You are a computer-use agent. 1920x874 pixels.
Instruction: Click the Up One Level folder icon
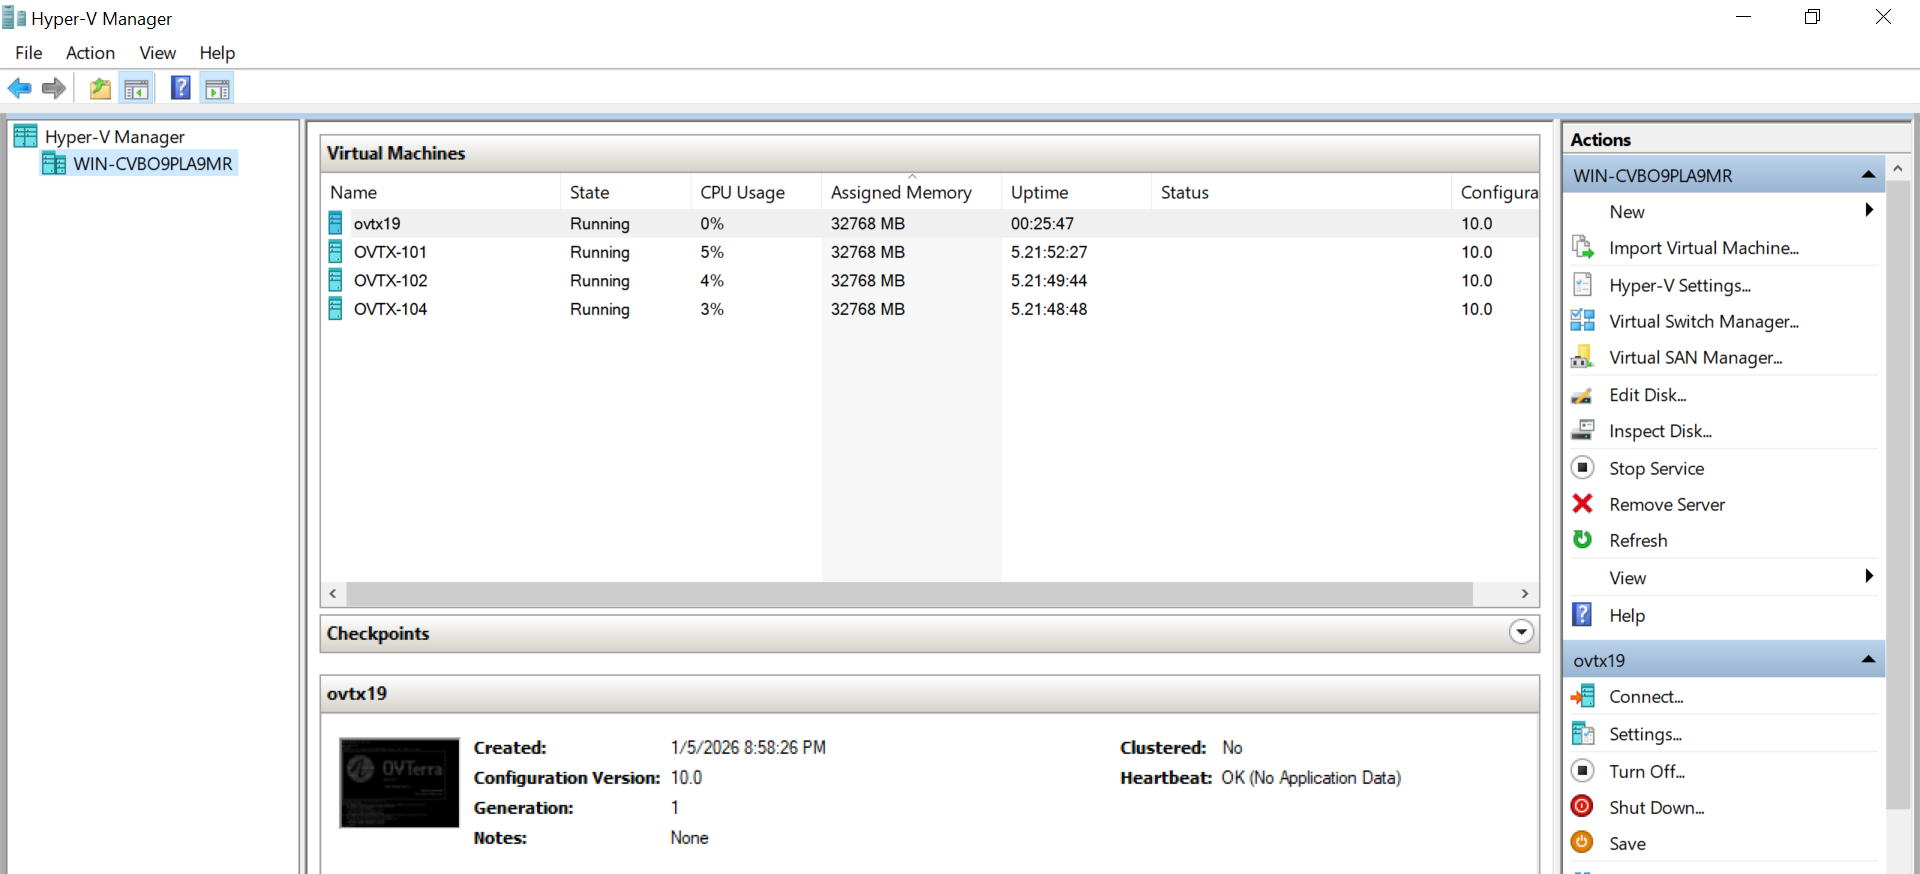point(100,89)
